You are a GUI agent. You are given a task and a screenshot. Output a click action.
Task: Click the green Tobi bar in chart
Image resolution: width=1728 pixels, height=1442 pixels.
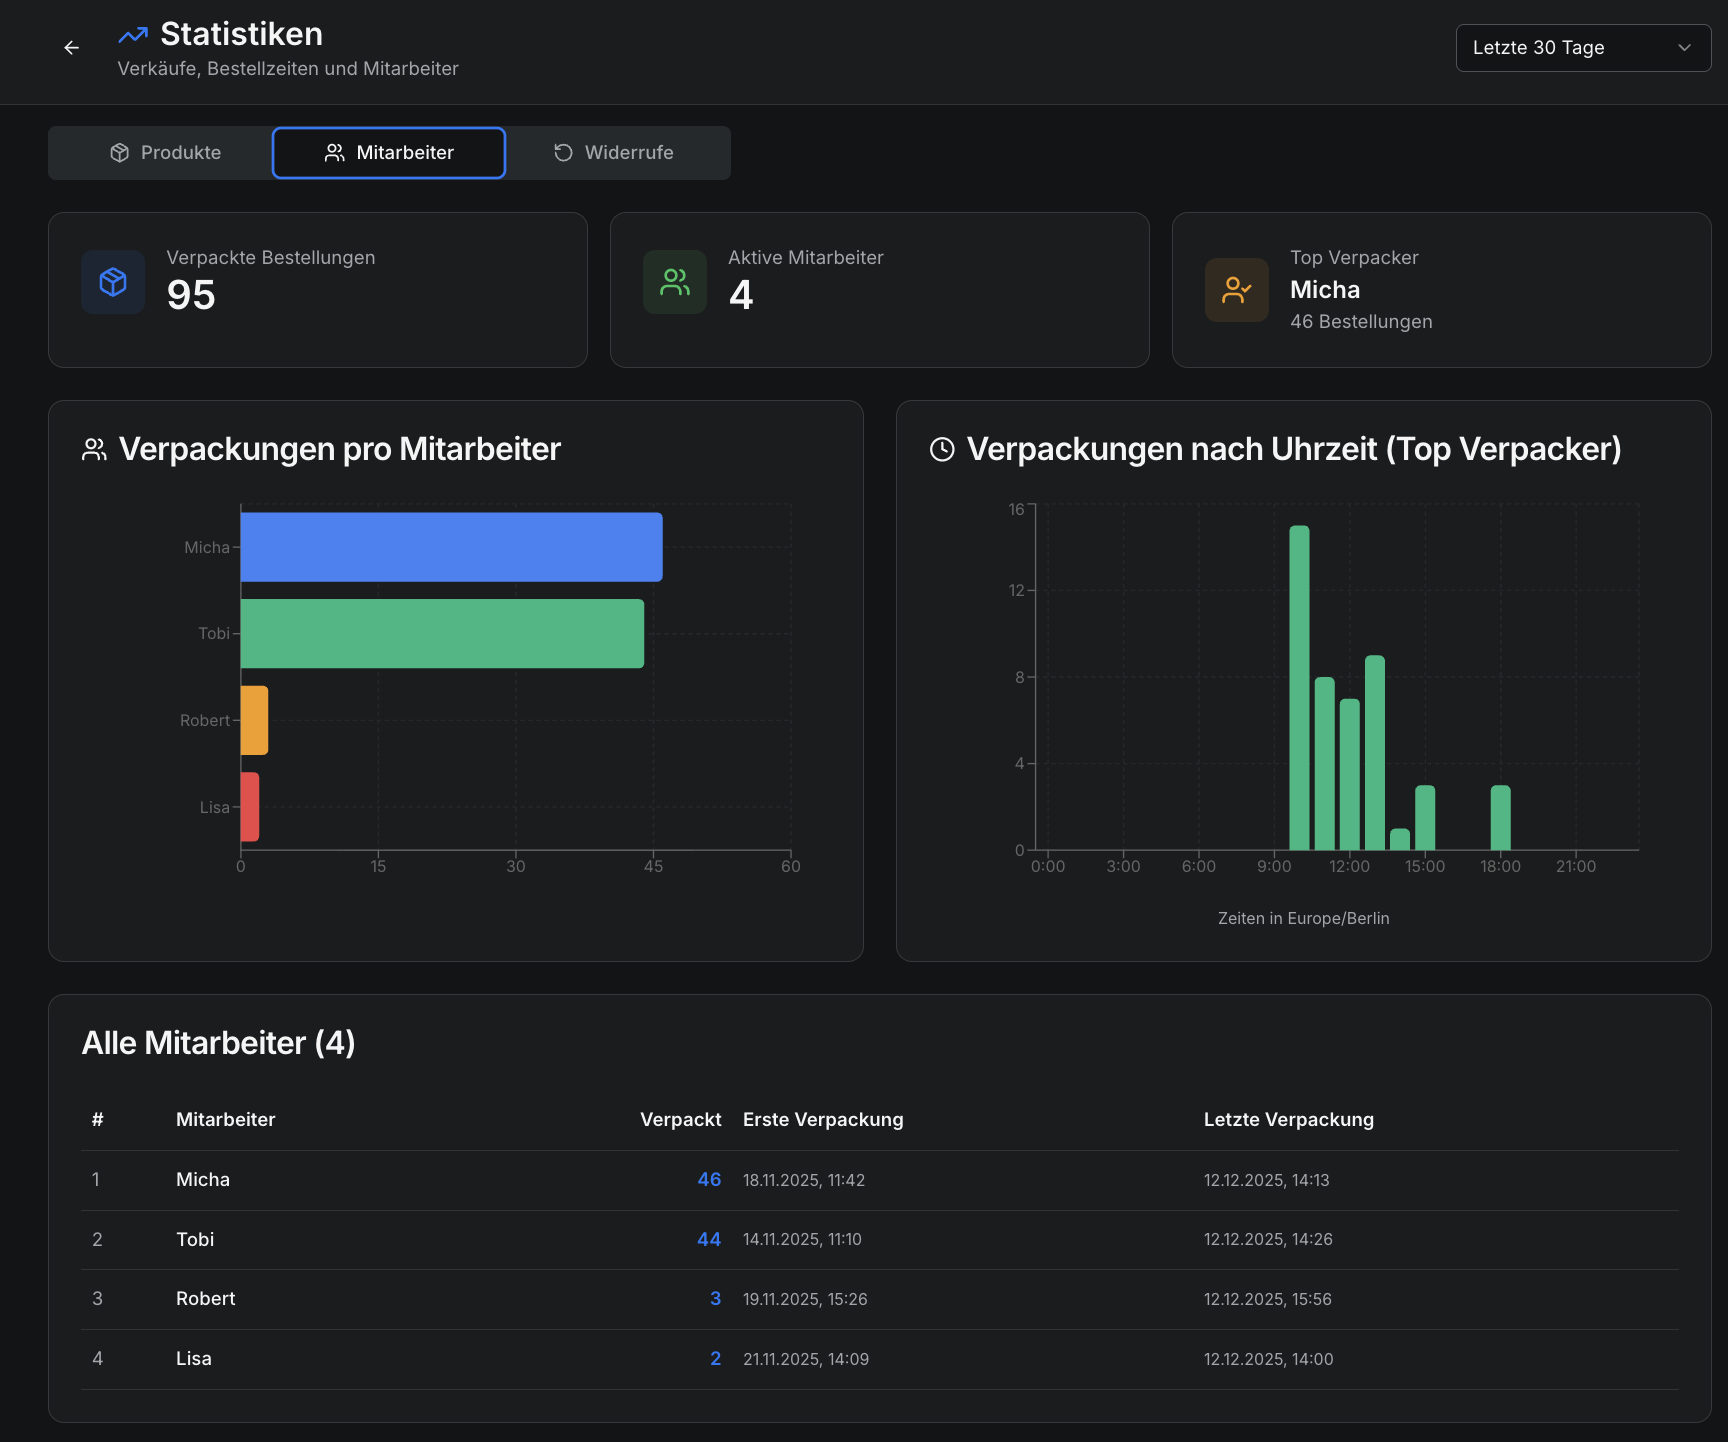tap(442, 634)
